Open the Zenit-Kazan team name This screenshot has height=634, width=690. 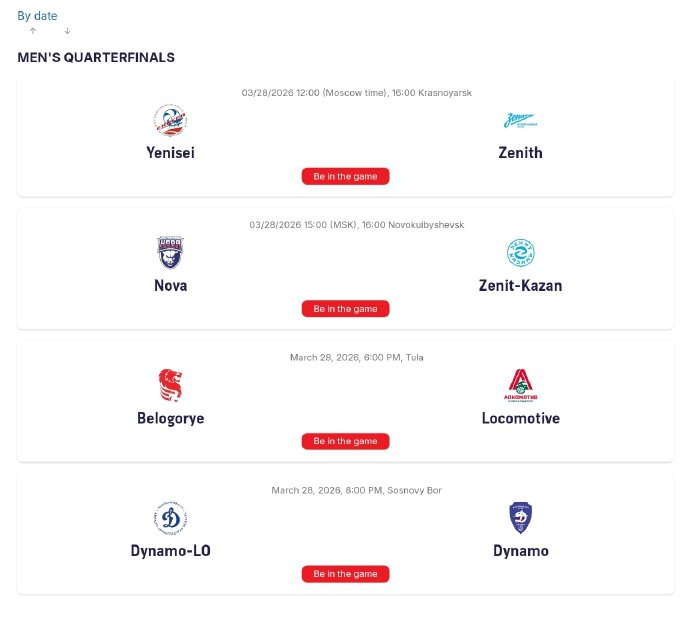(x=520, y=286)
